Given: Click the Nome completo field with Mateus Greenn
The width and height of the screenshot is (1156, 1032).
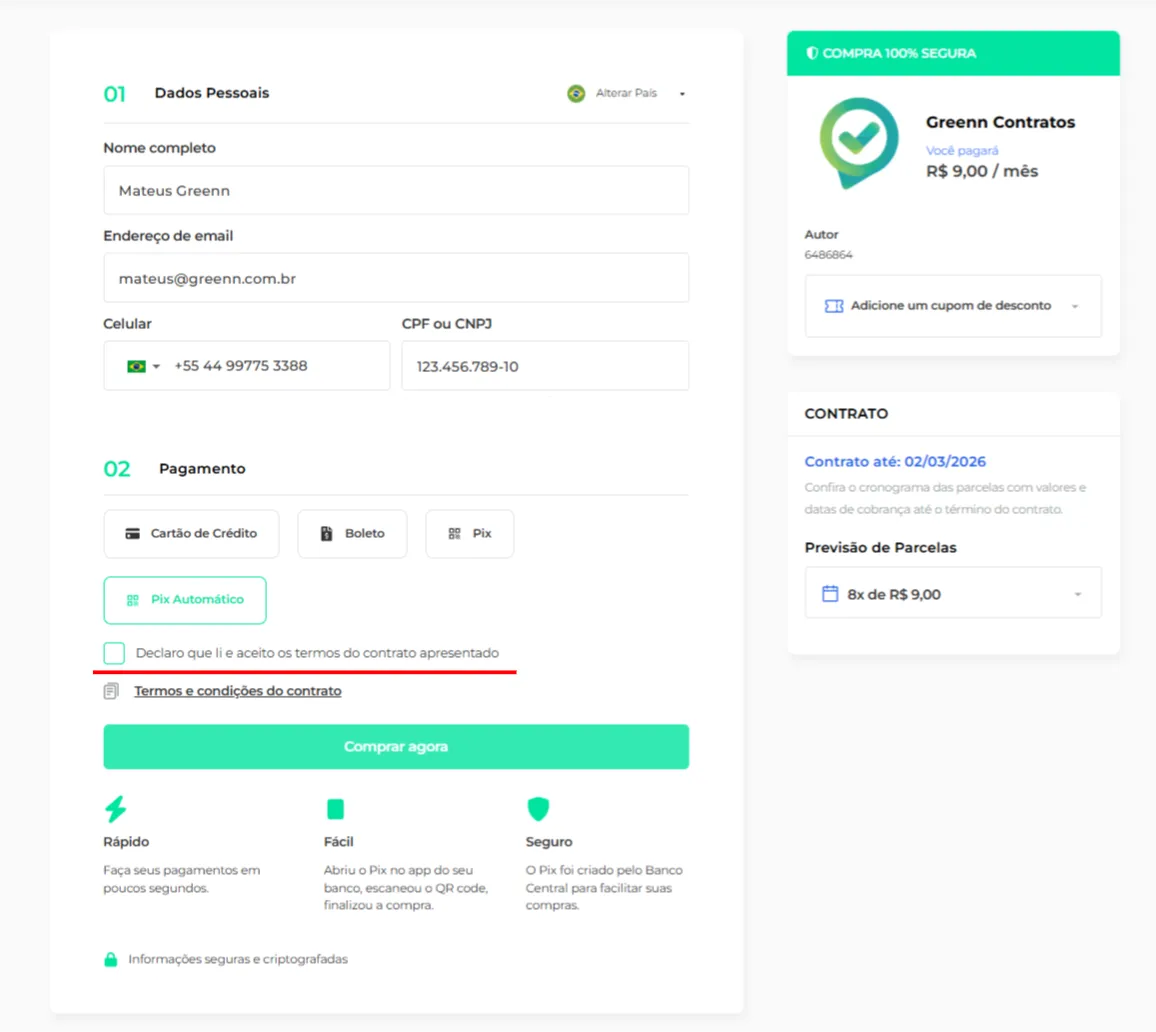Looking at the screenshot, I should click(396, 190).
